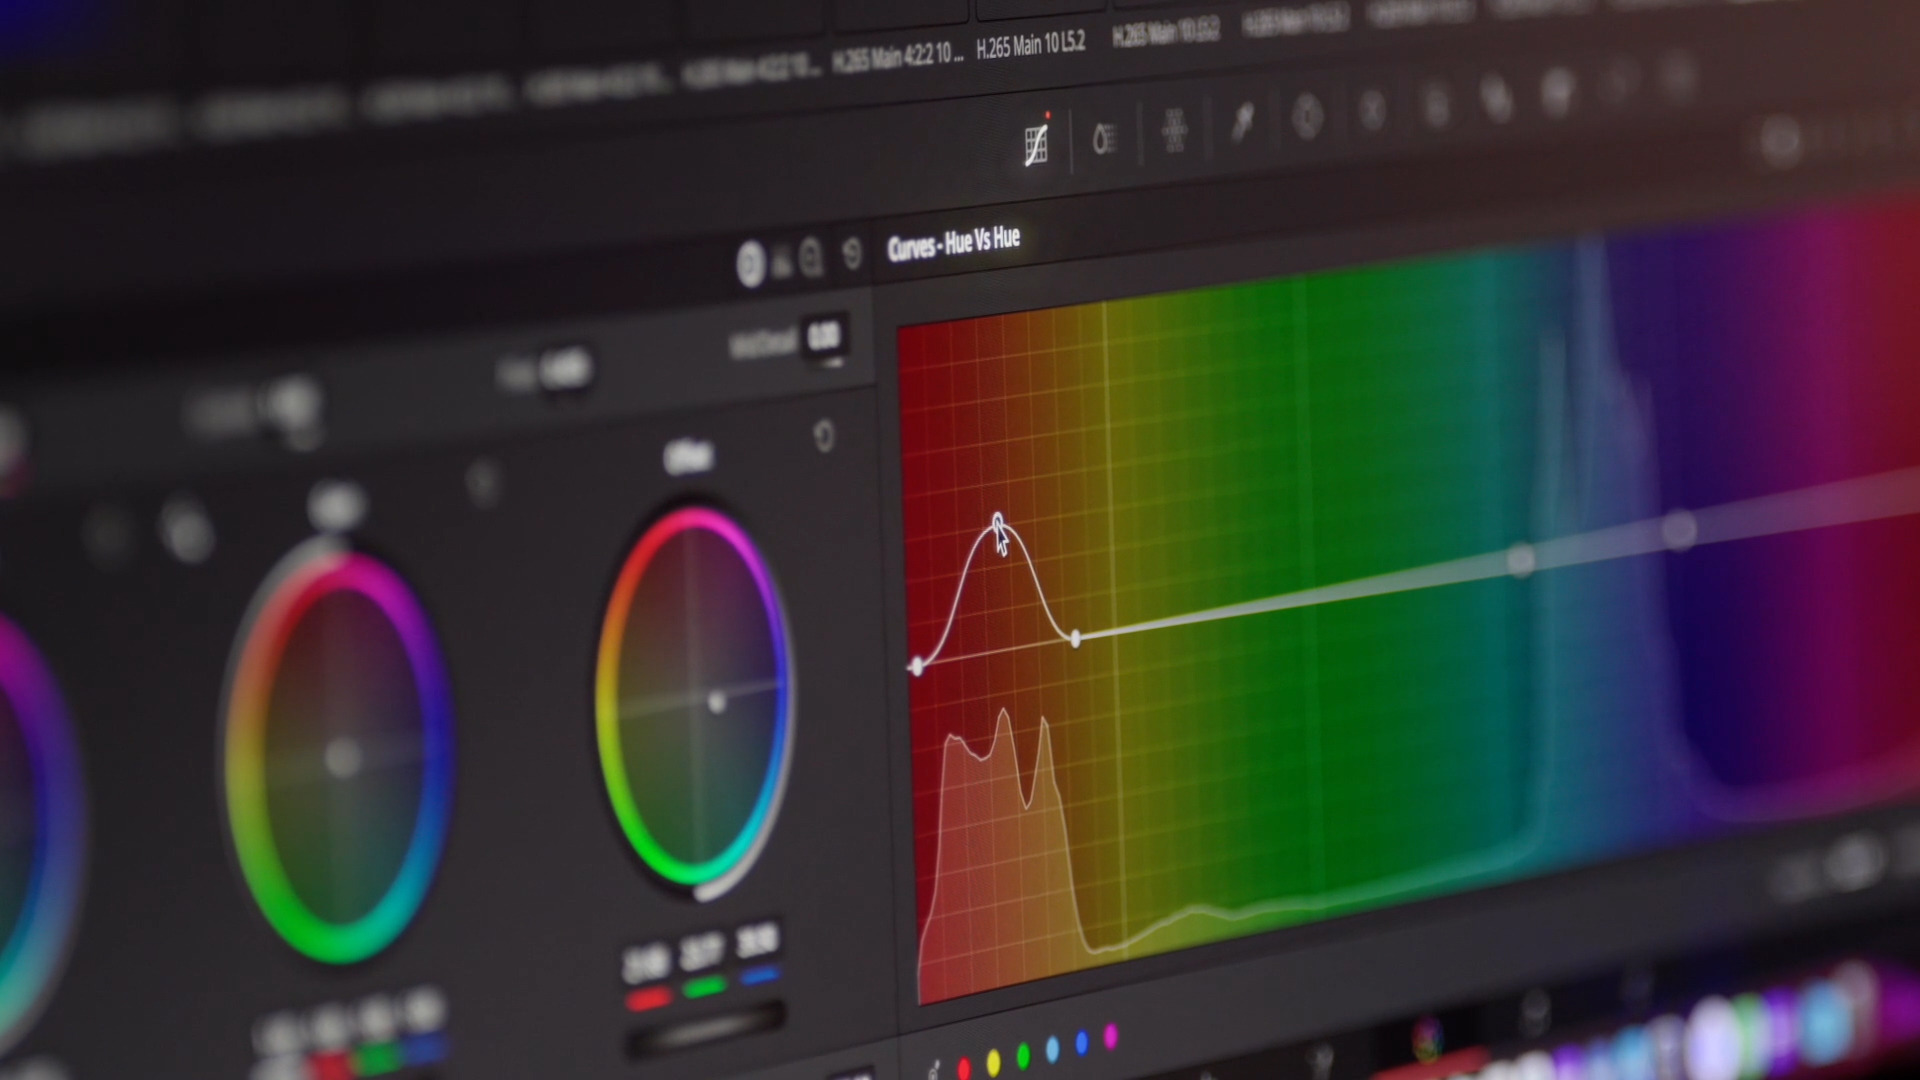
Task: Click the Offset red value field
Action: point(646,965)
